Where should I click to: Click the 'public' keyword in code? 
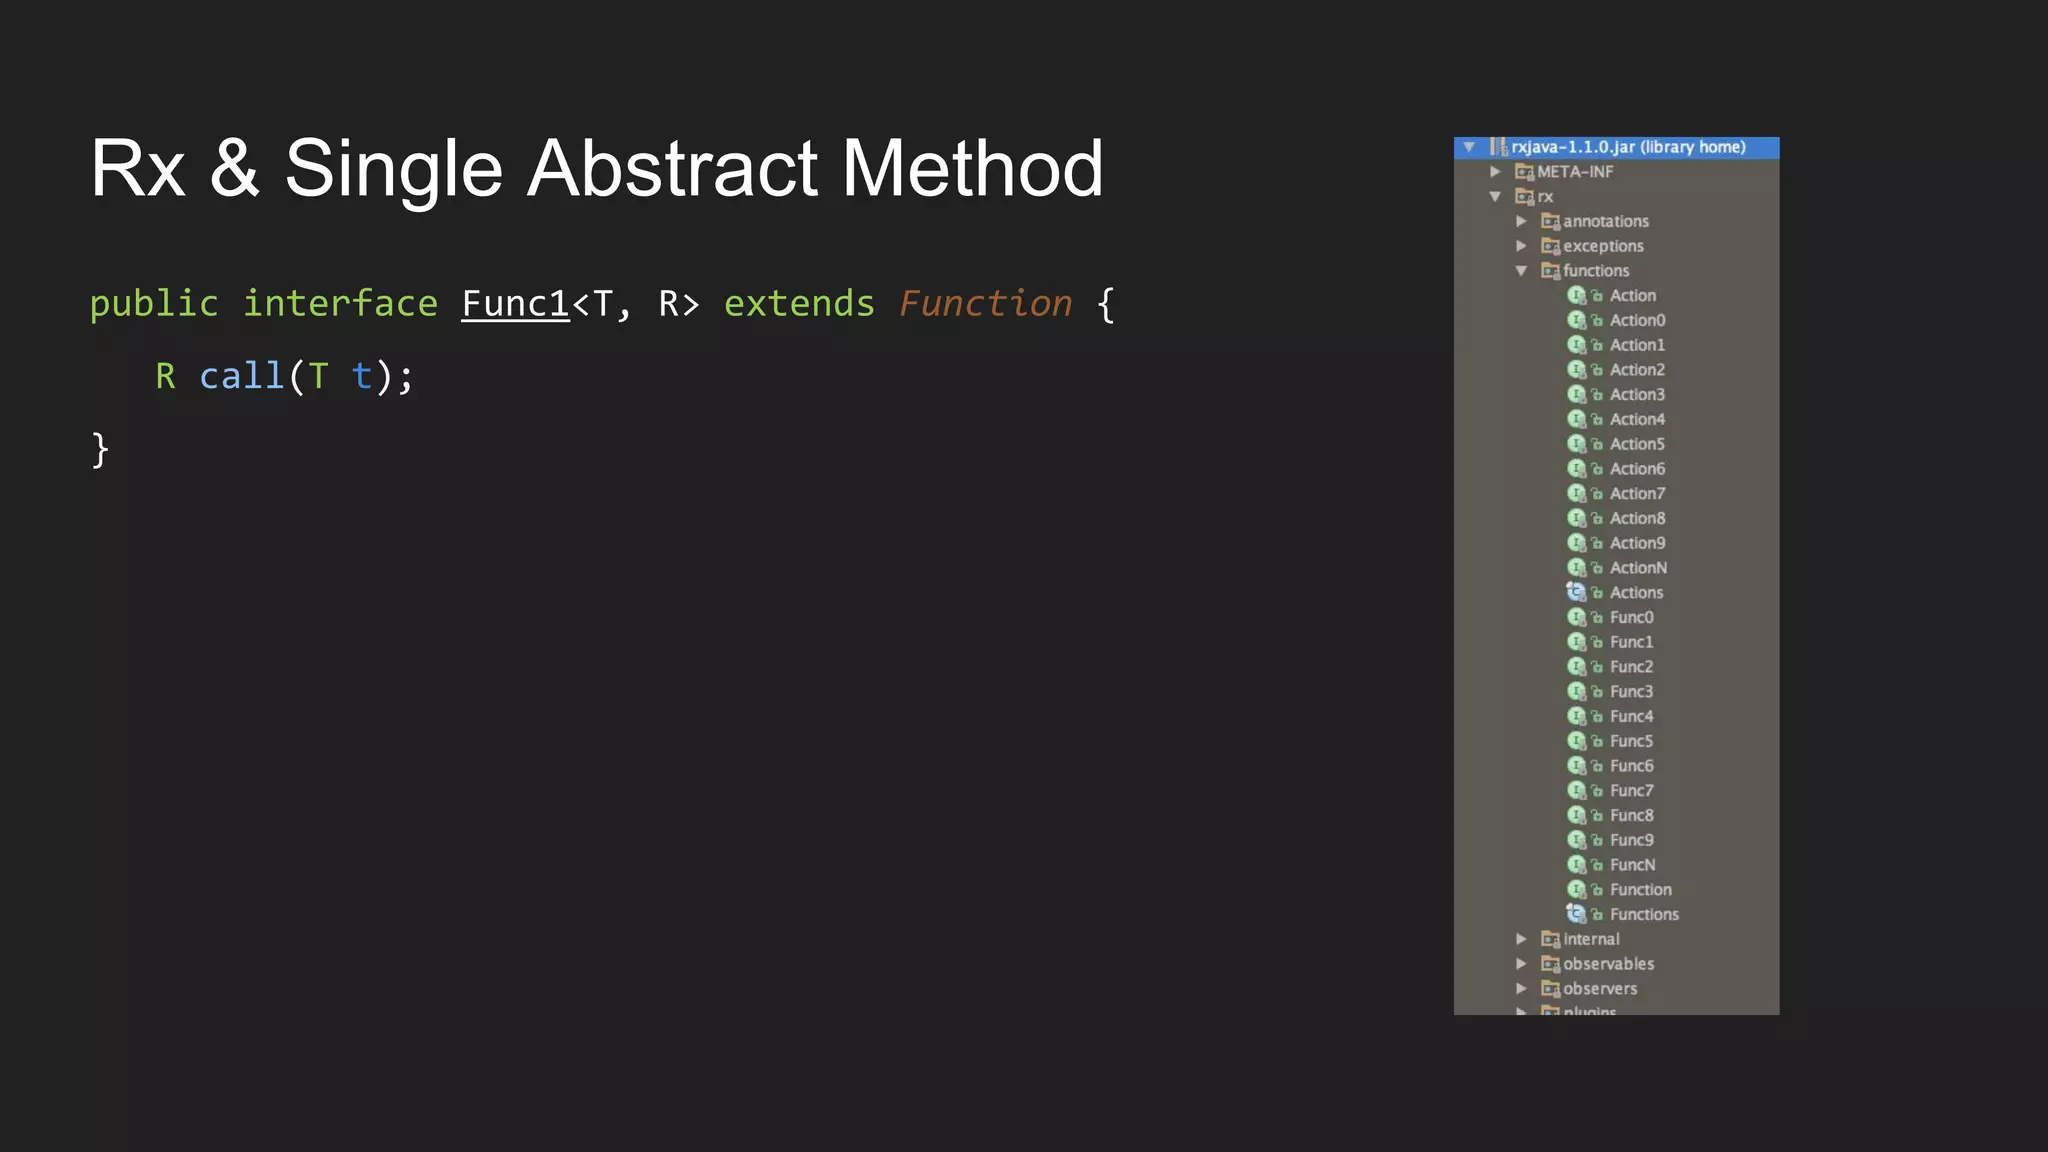tap(154, 305)
